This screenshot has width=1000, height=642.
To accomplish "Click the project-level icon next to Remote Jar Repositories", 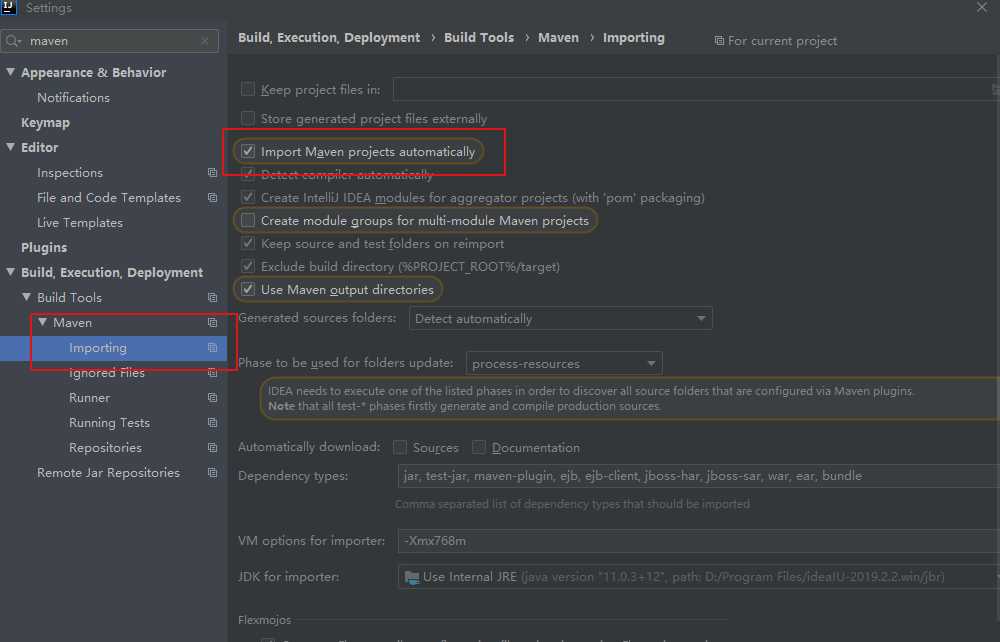I will tap(212, 472).
